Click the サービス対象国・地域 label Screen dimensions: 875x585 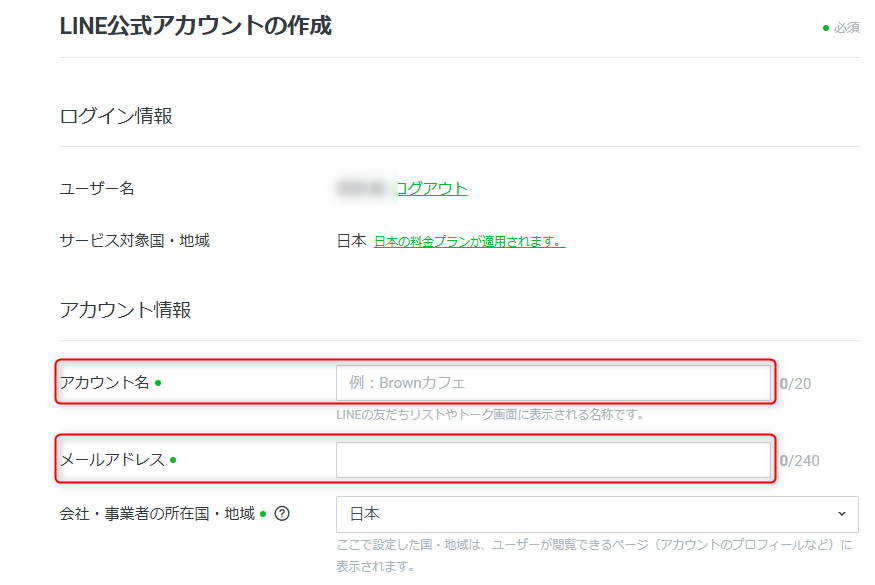coord(135,241)
